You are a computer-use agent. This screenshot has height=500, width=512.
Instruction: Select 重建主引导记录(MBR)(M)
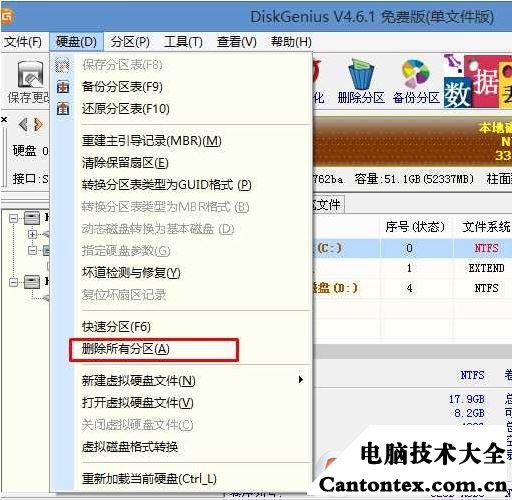(152, 141)
